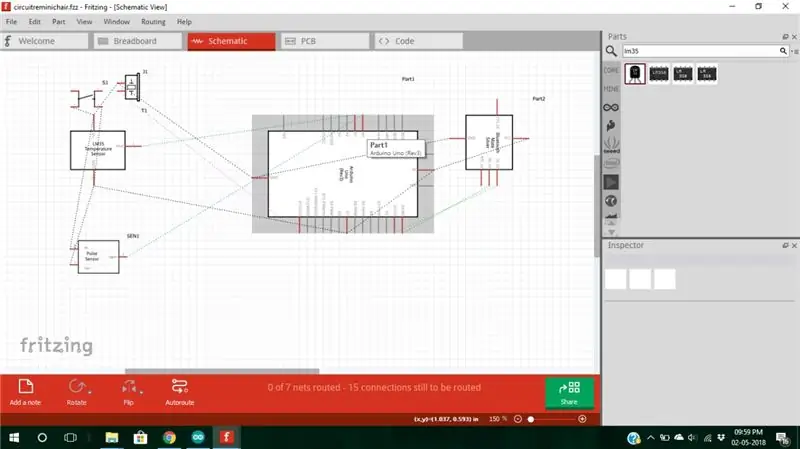Open the Seeed parts bin

pos(611,146)
